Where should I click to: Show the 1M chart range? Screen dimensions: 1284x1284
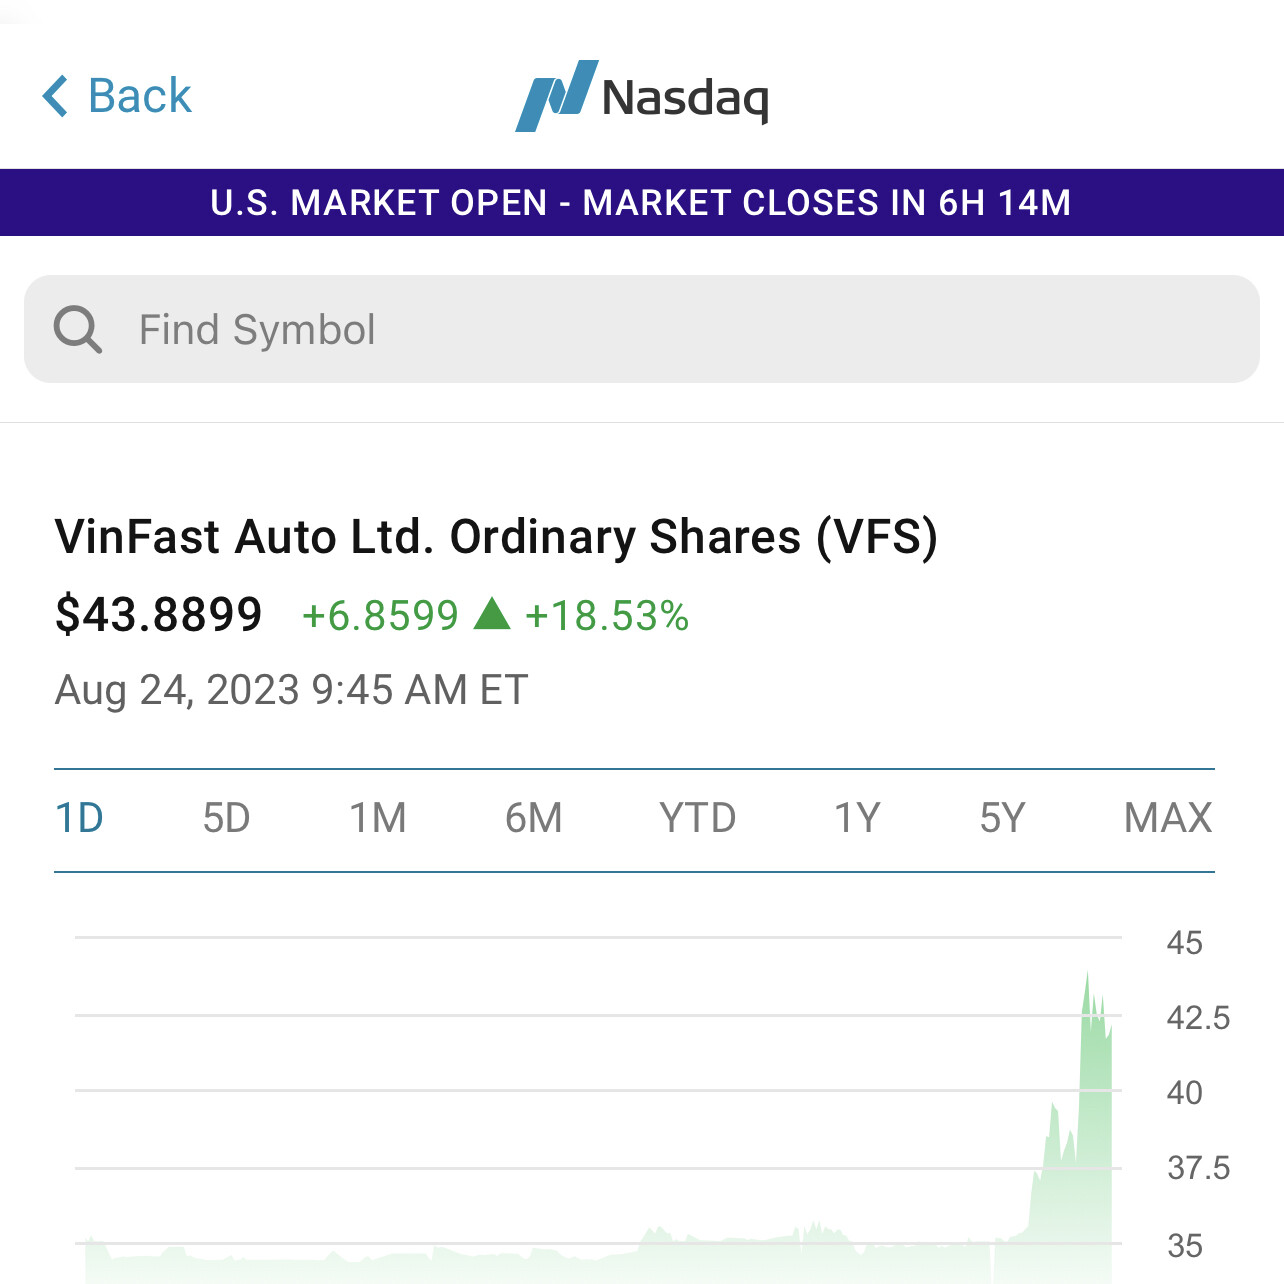pos(378,819)
